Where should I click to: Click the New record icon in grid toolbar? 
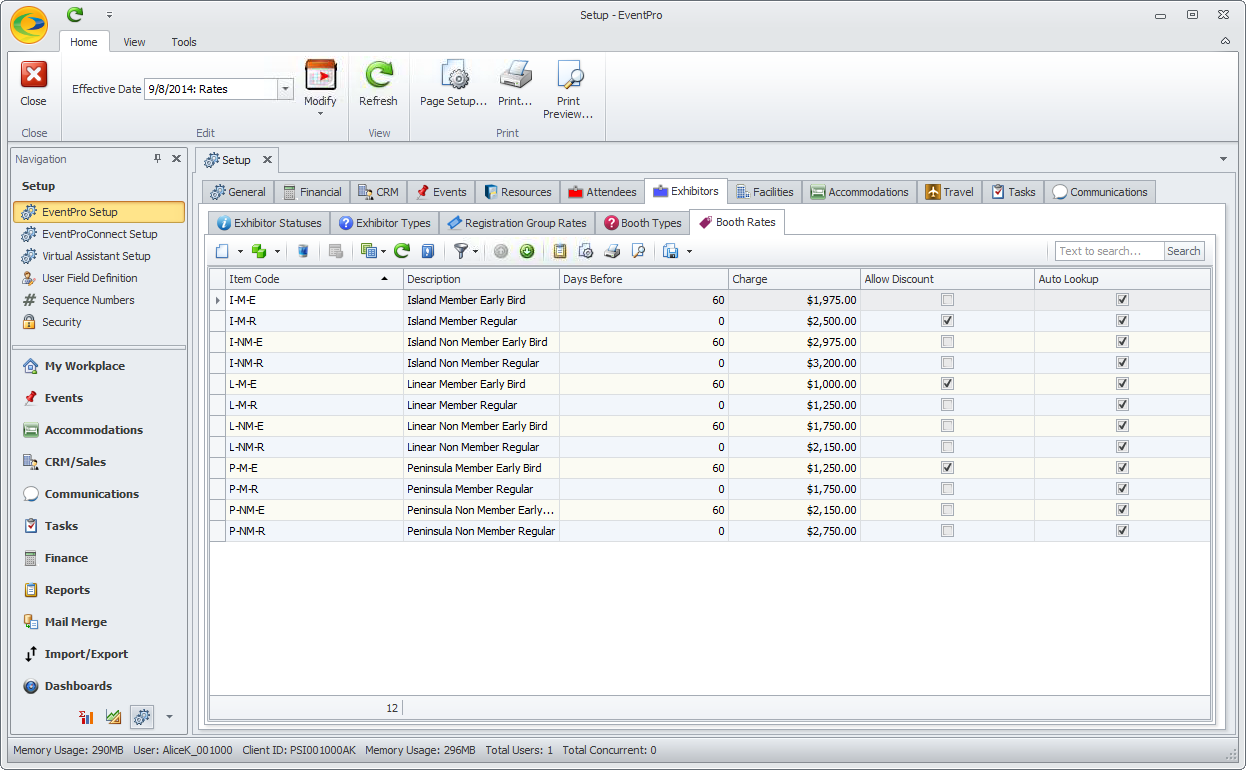(222, 251)
